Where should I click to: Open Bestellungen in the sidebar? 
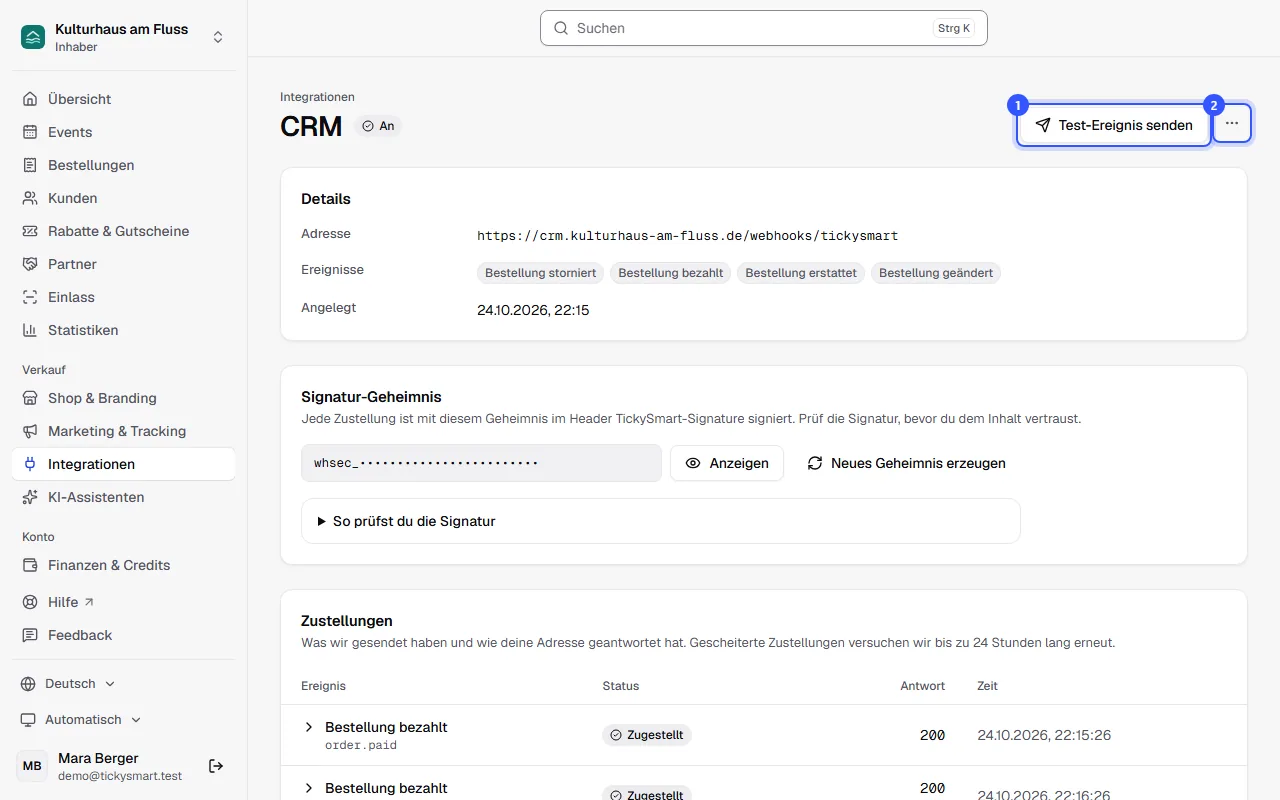click(x=124, y=165)
